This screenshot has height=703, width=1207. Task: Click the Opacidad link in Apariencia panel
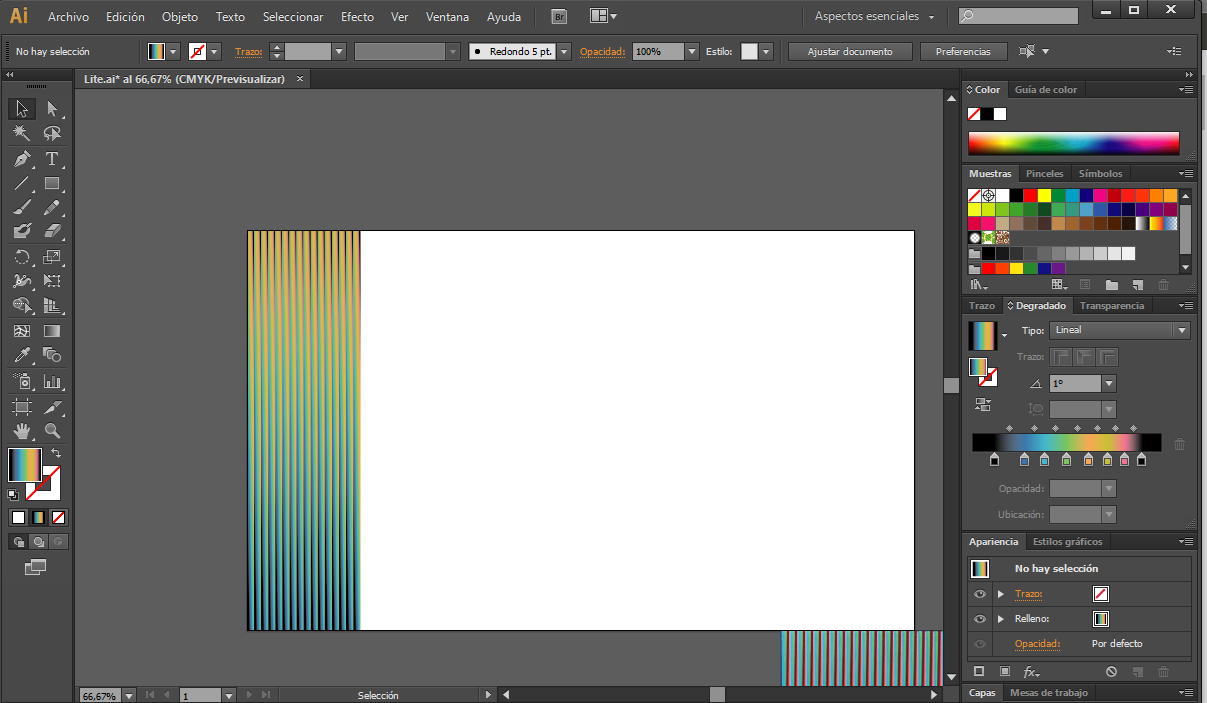tap(1037, 644)
